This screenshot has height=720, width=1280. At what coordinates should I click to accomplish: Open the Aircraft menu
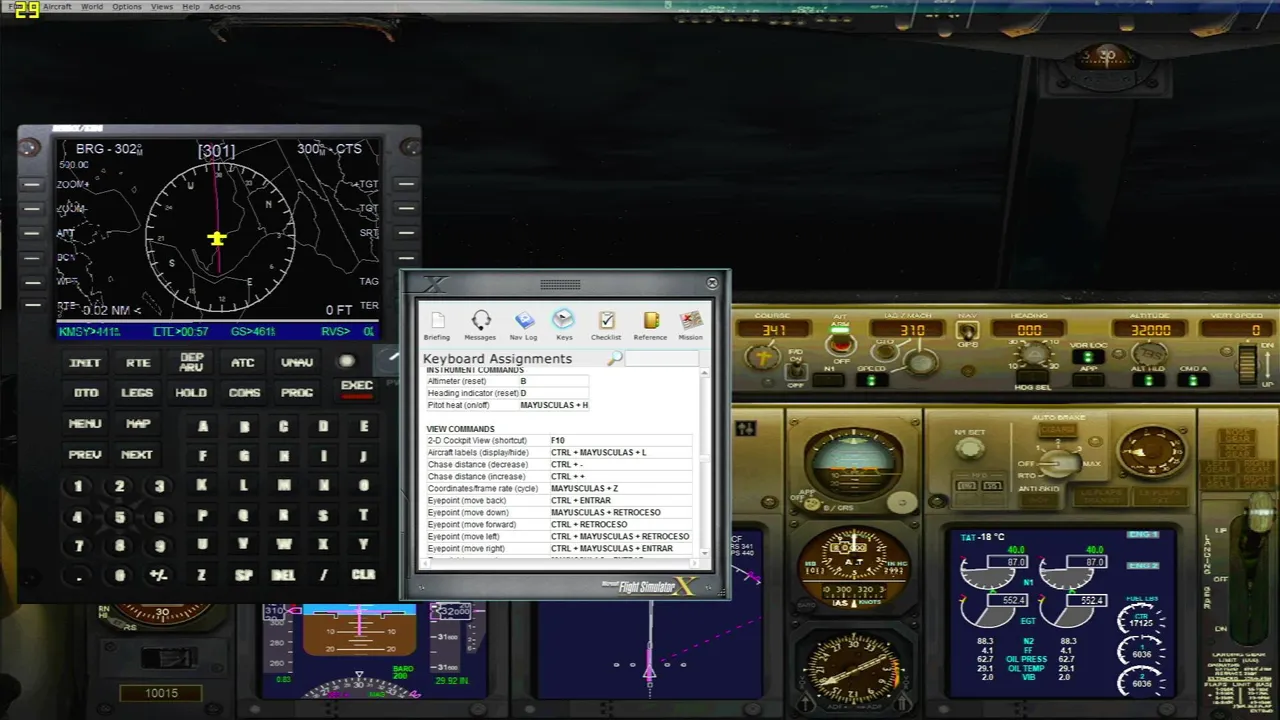57,6
